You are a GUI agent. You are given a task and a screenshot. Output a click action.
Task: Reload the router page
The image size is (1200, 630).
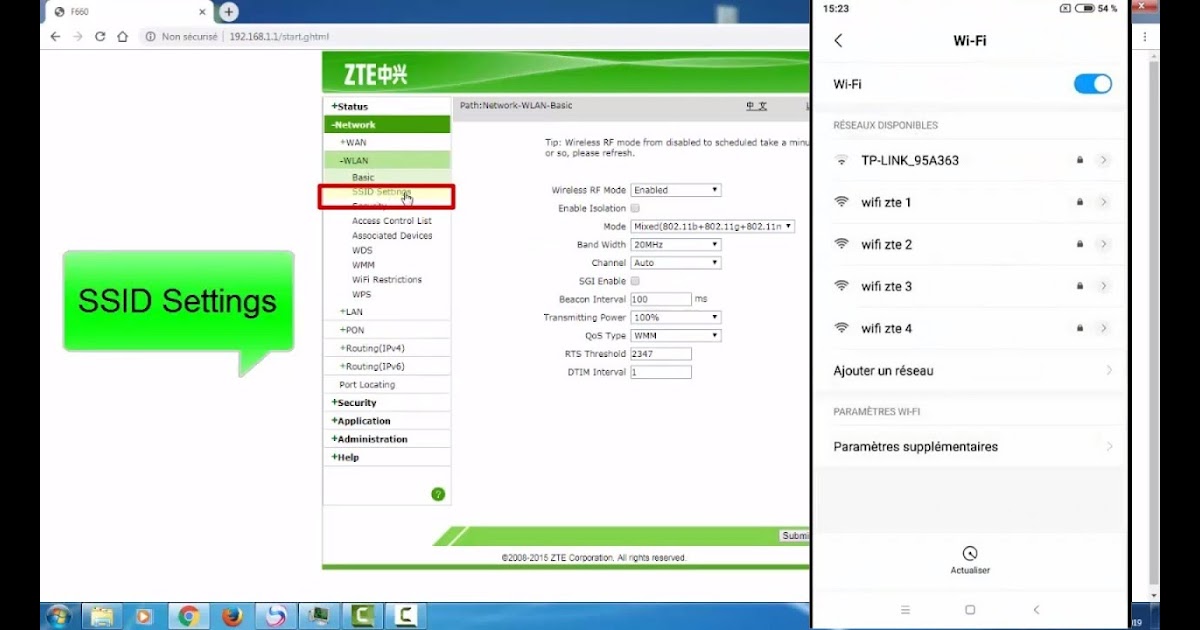(x=100, y=36)
